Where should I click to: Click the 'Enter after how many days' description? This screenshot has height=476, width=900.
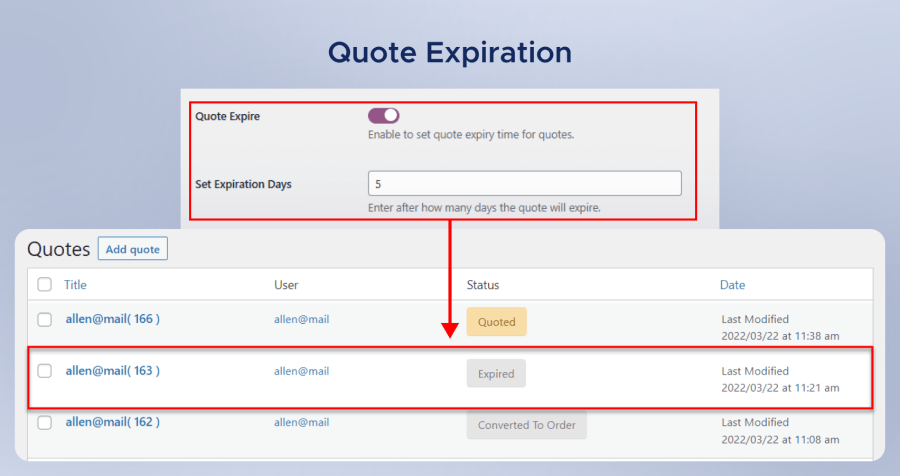pyautogui.click(x=484, y=207)
